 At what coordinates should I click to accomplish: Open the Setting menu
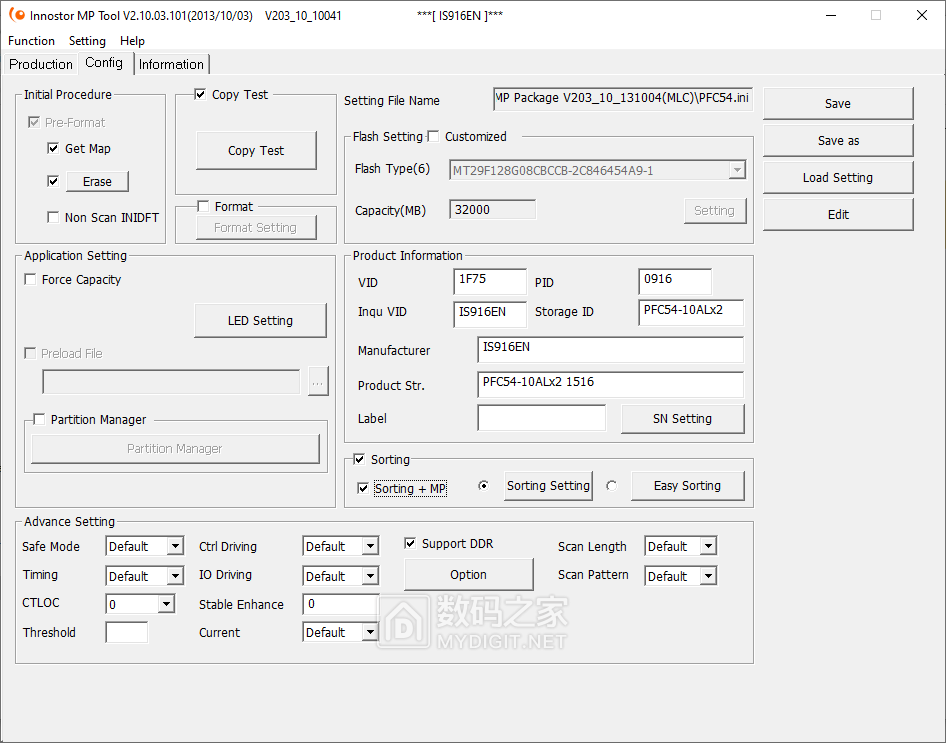tap(87, 40)
